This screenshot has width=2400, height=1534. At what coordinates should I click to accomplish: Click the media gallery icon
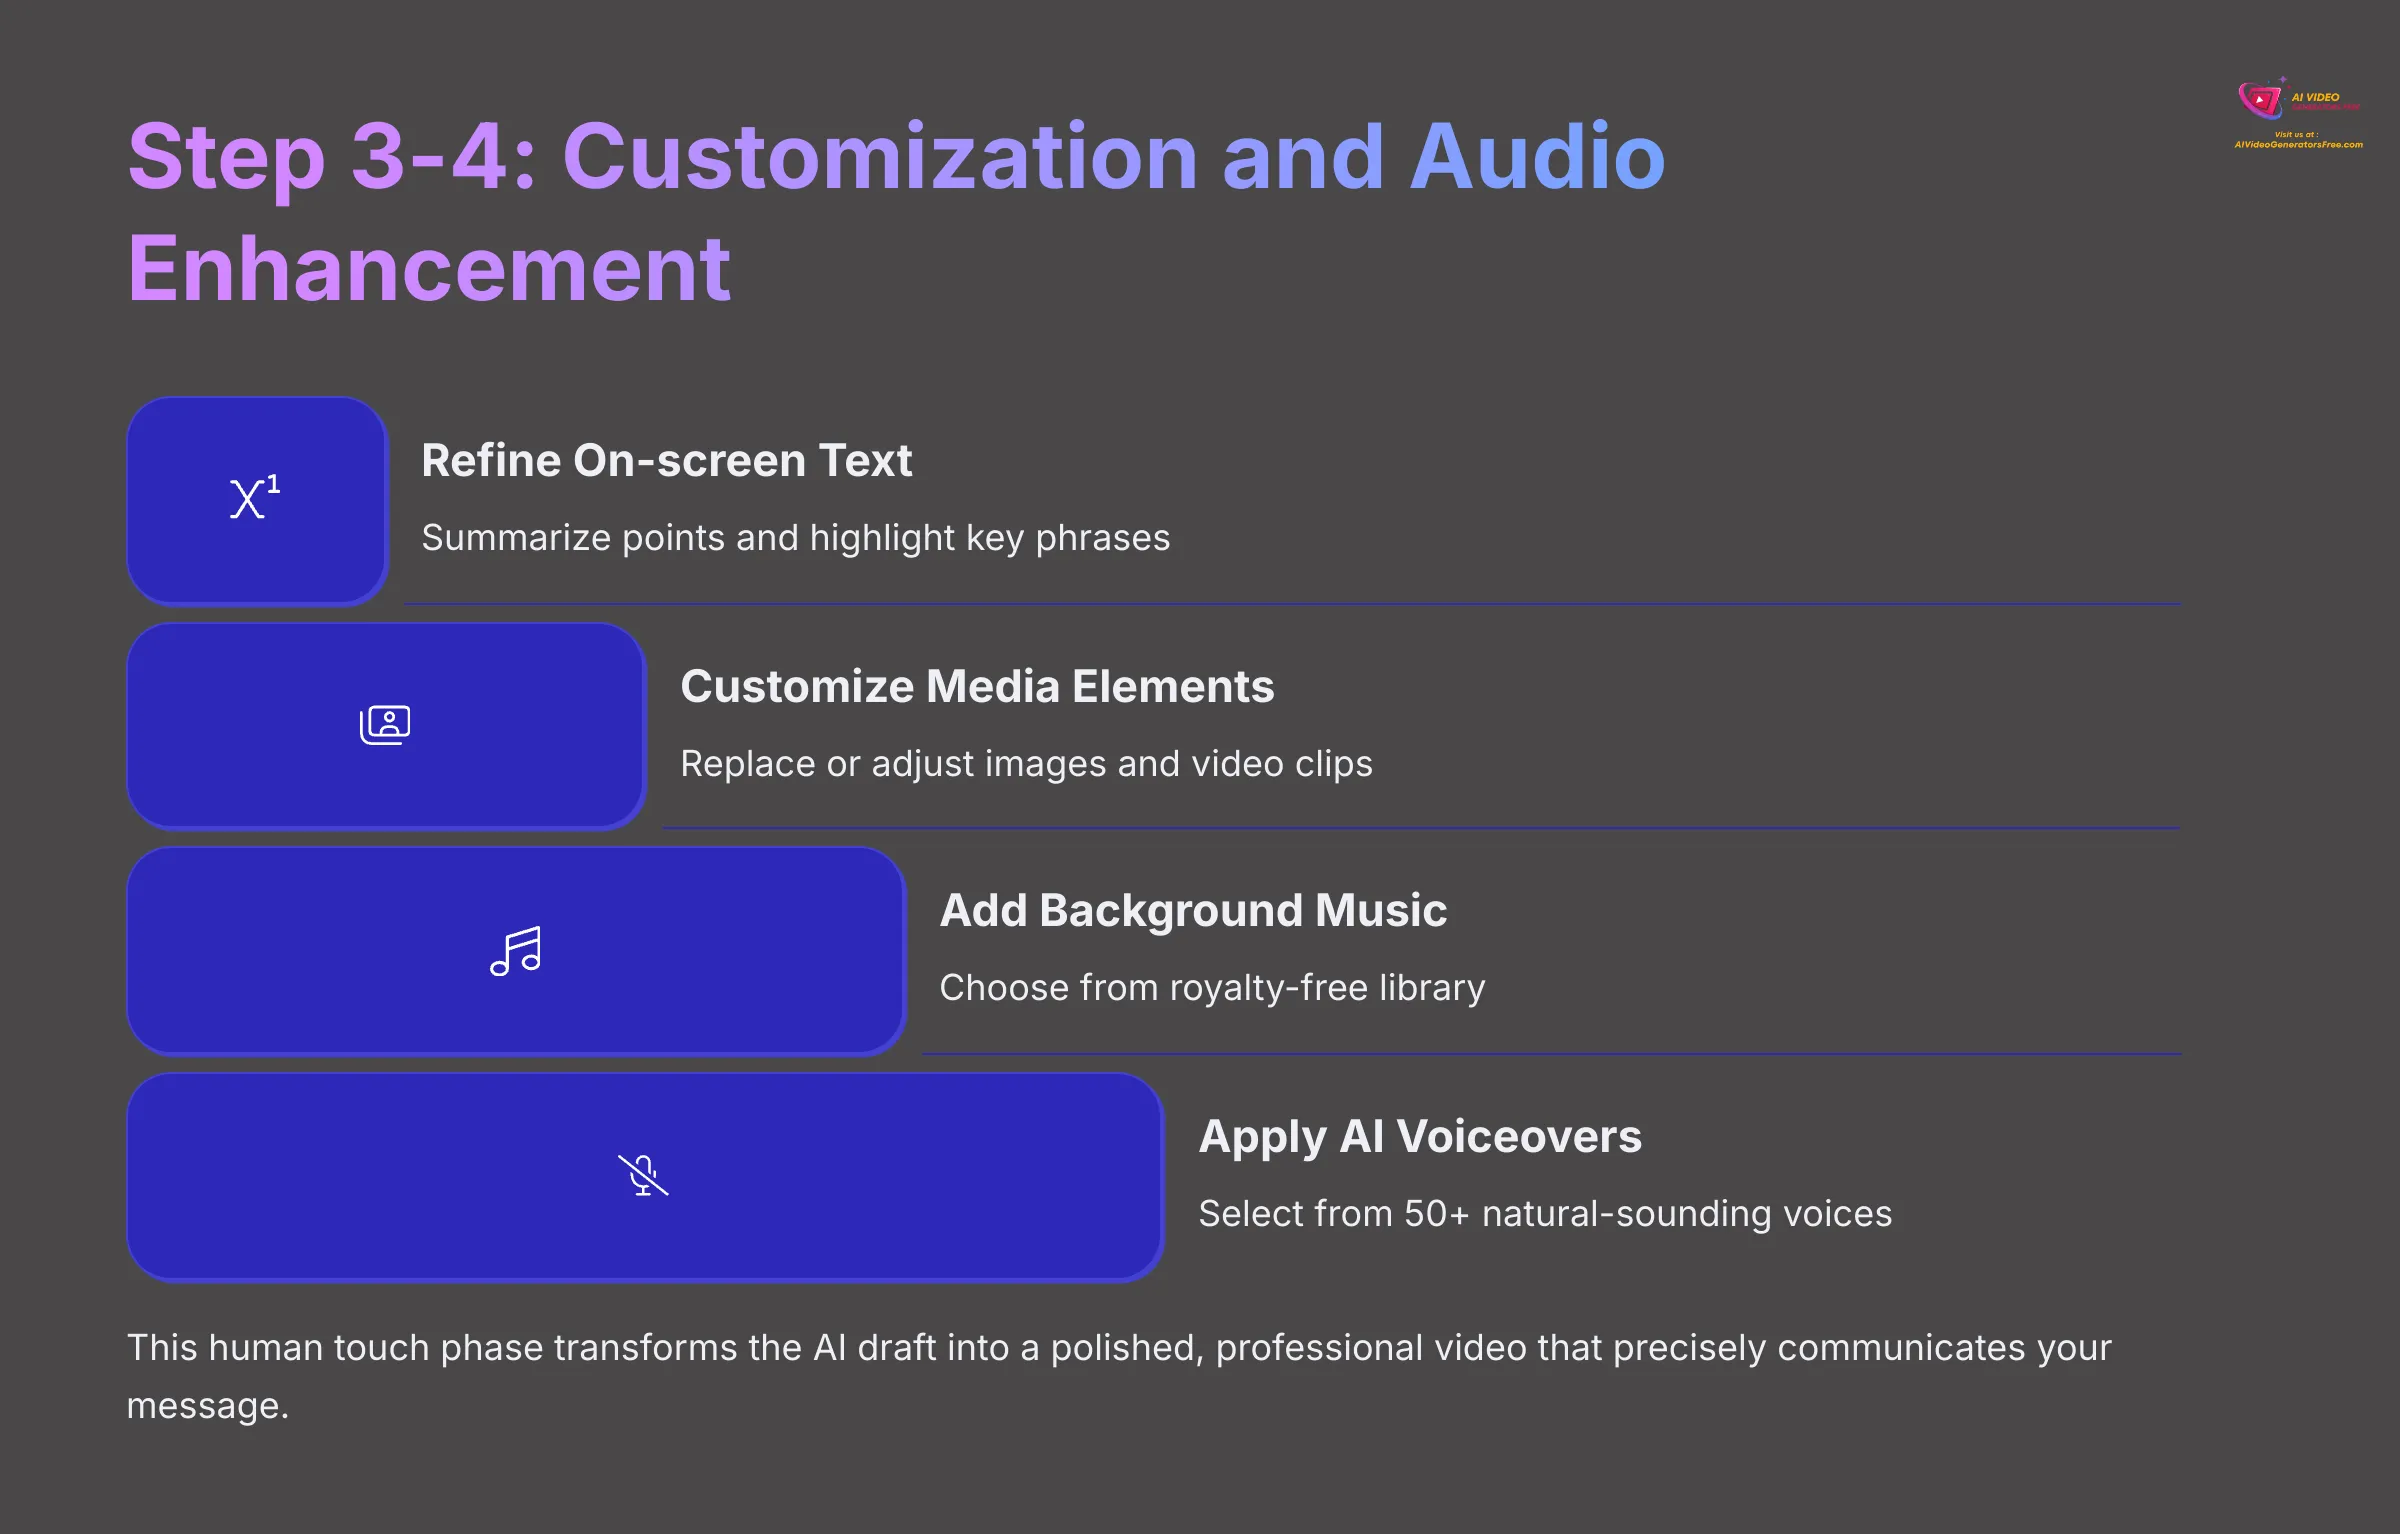point(385,725)
